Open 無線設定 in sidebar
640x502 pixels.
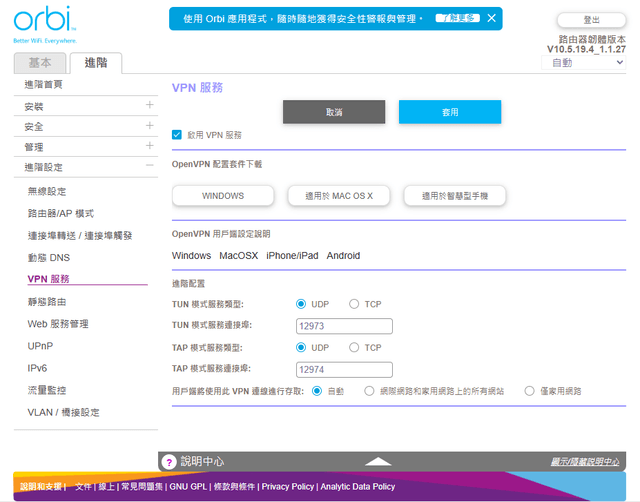click(x=47, y=191)
